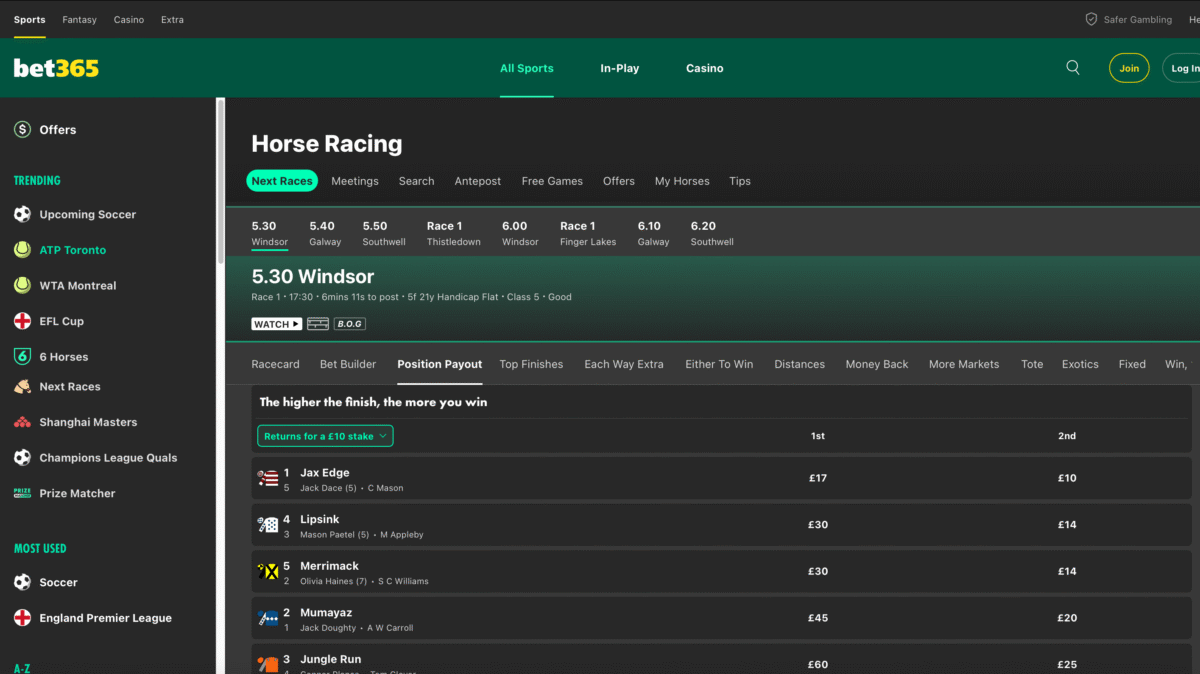The width and height of the screenshot is (1200, 674).
Task: Select Tote market tab
Action: (x=1032, y=364)
